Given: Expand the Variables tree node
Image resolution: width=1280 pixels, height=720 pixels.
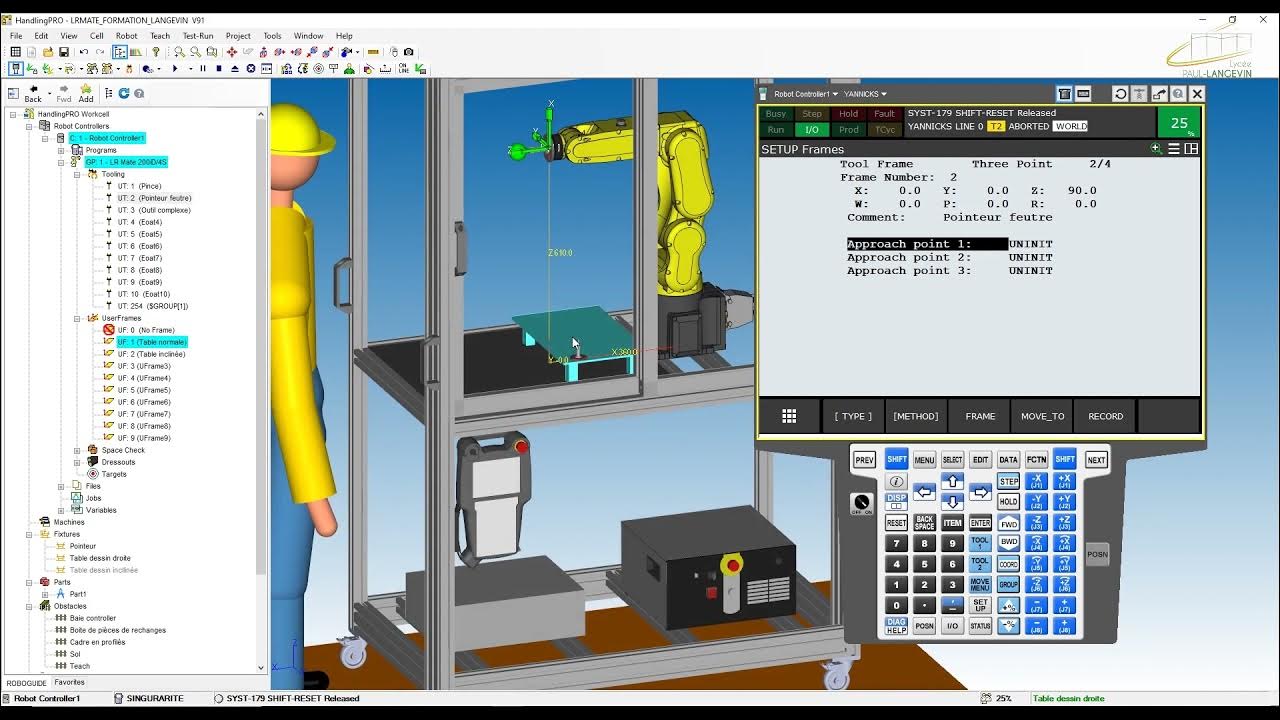Looking at the screenshot, I should [x=61, y=510].
